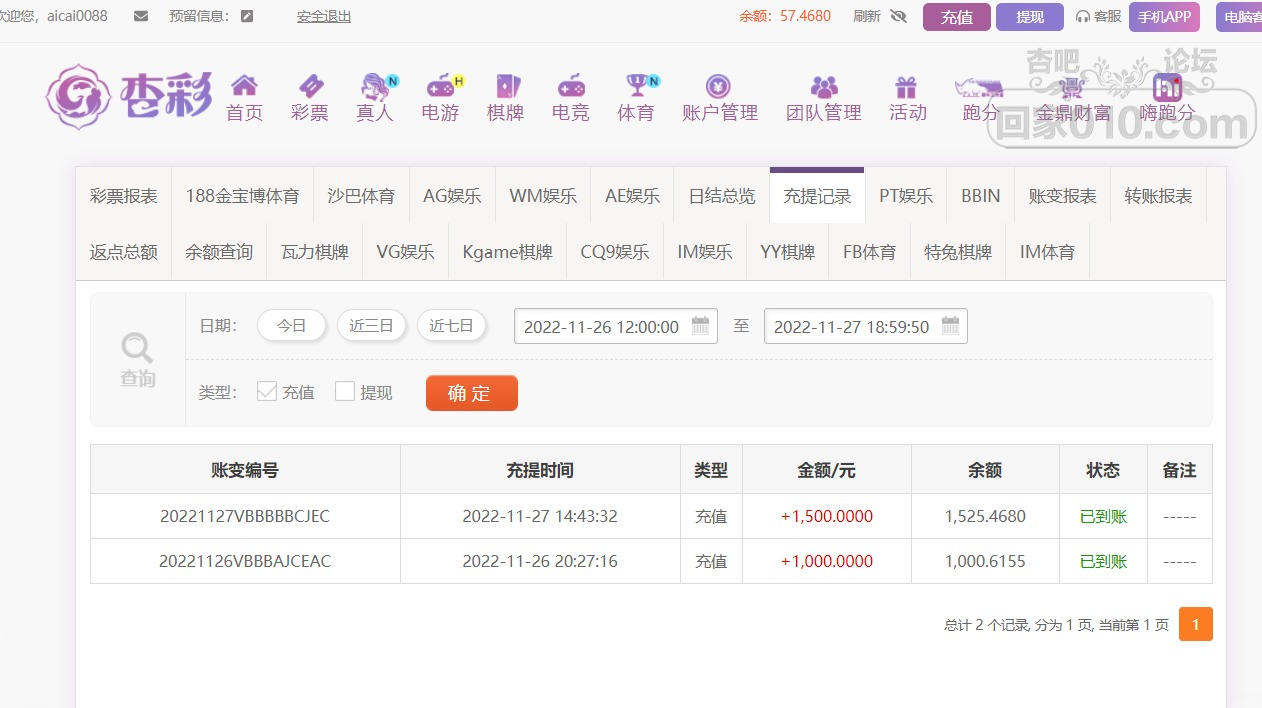Toggle balance visibility eye icon
This screenshot has width=1262, height=708.
click(898, 16)
